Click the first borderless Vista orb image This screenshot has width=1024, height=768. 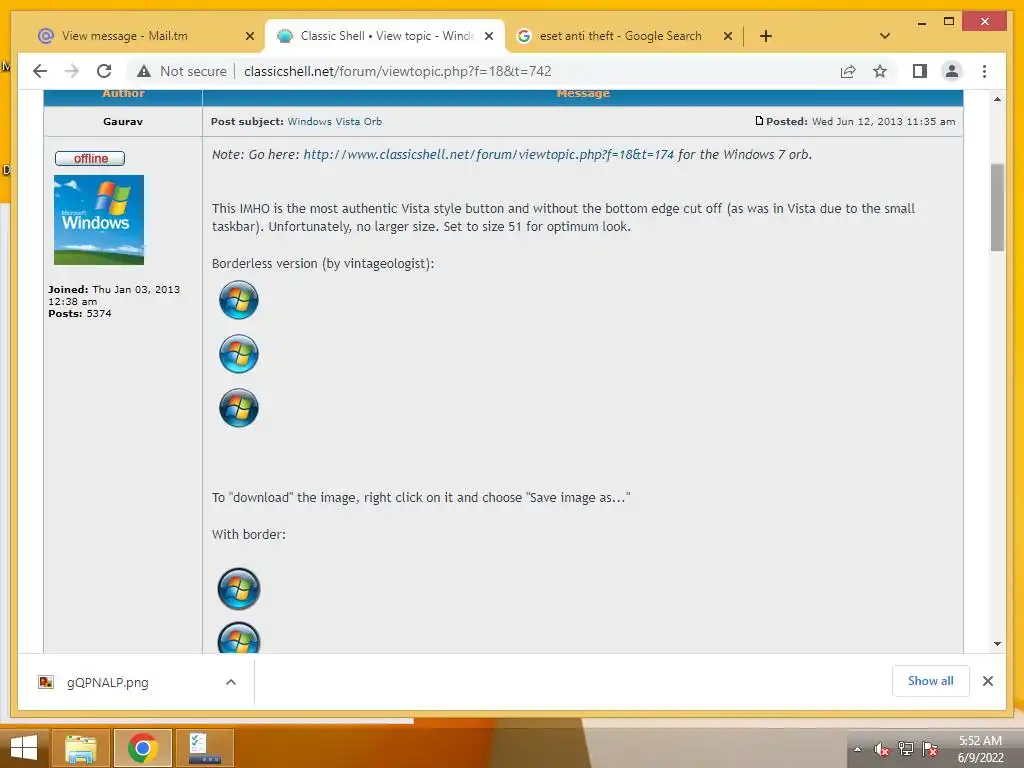coord(238,300)
